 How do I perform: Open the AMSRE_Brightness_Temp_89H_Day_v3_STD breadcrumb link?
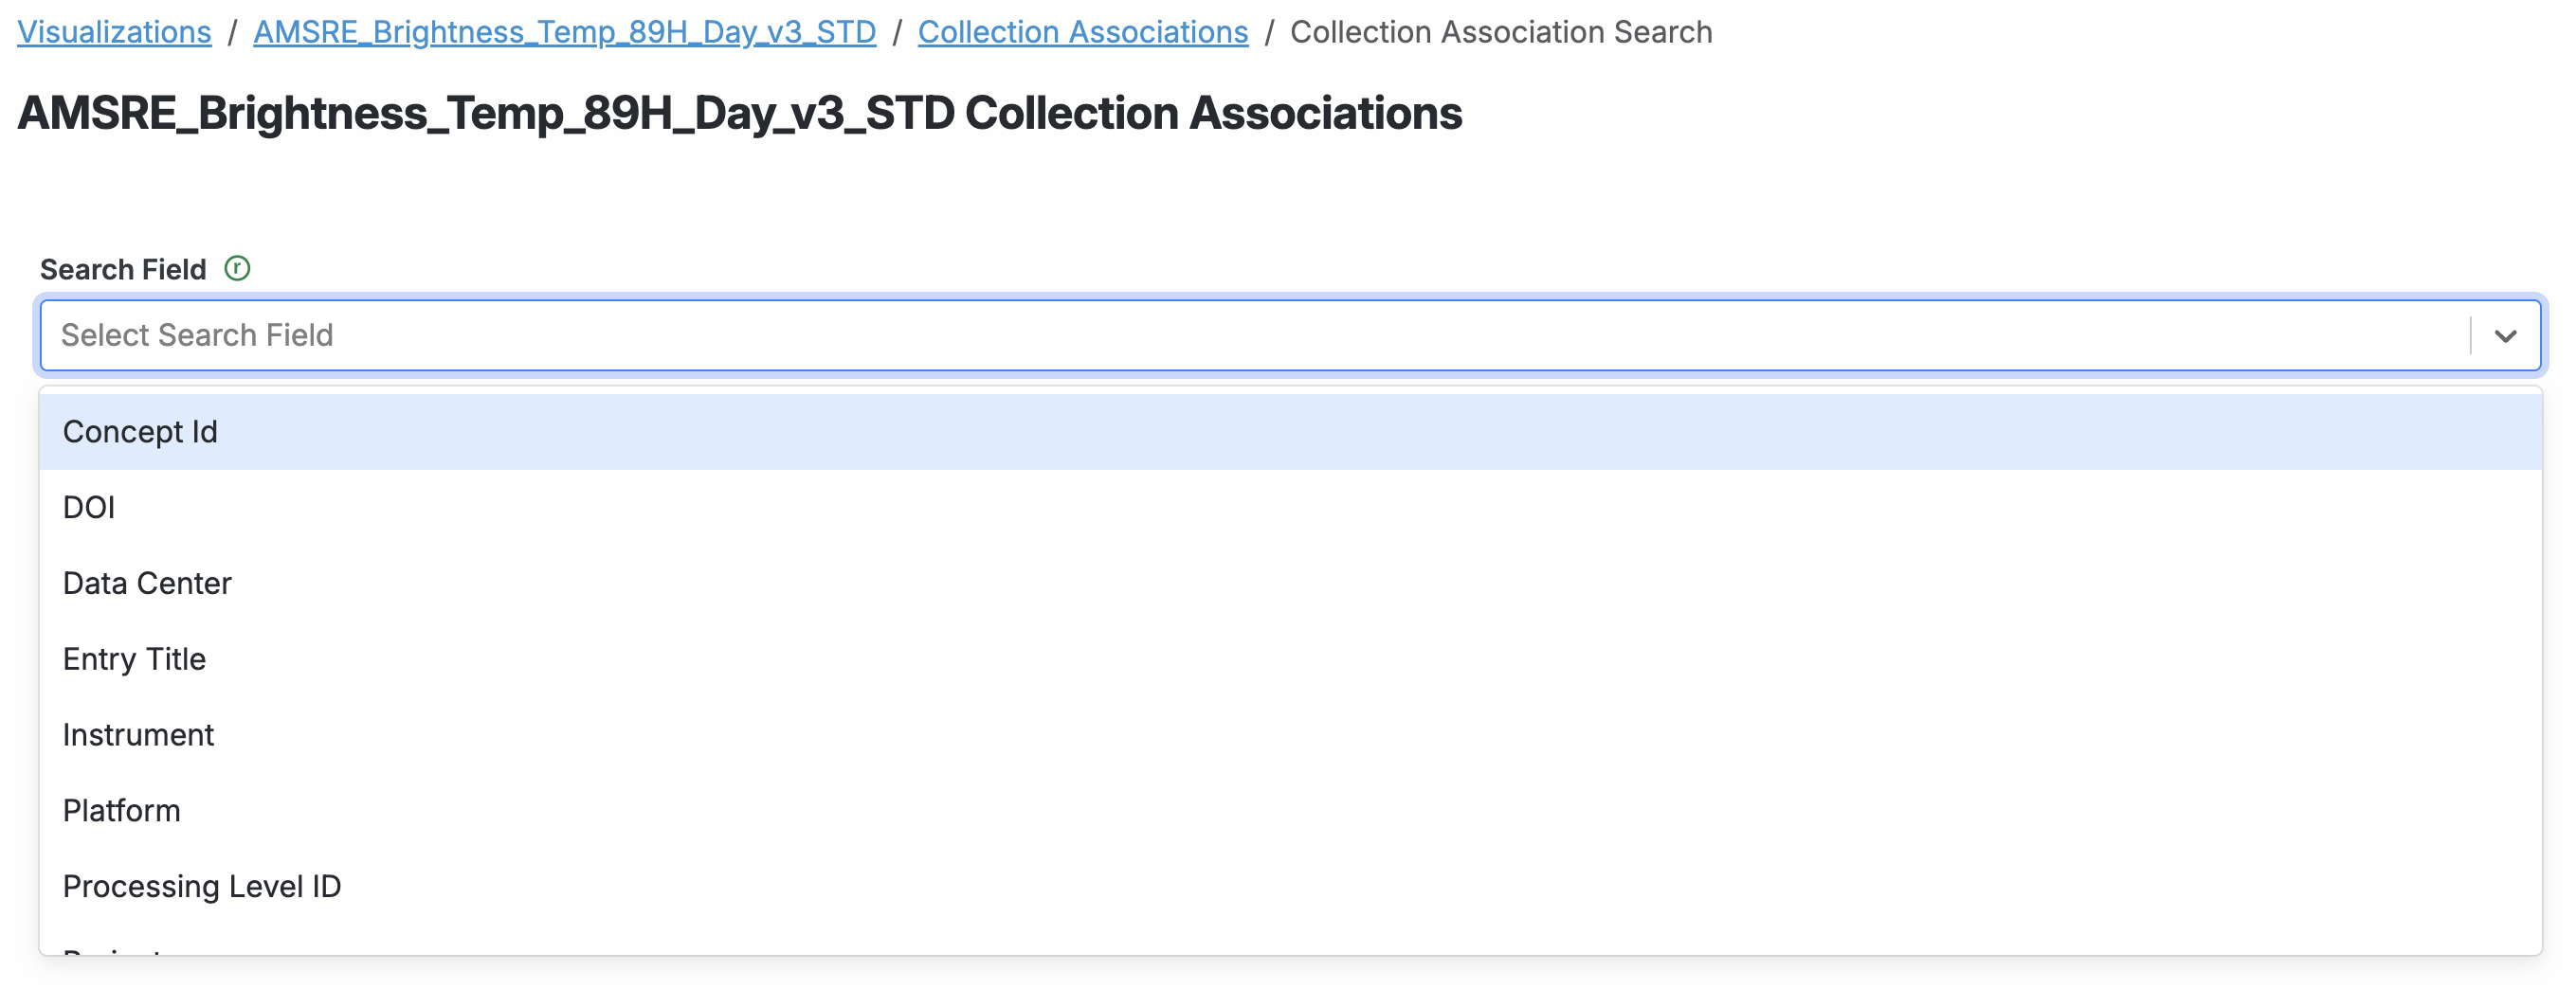pos(564,32)
